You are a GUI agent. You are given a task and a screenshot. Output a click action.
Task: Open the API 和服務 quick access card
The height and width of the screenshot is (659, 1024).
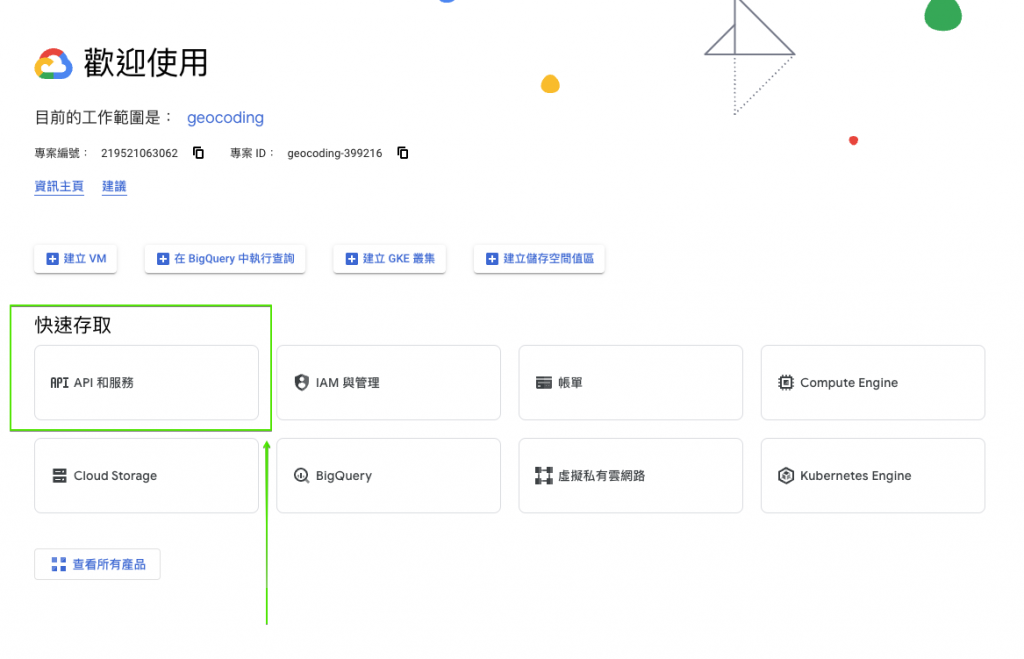146,383
